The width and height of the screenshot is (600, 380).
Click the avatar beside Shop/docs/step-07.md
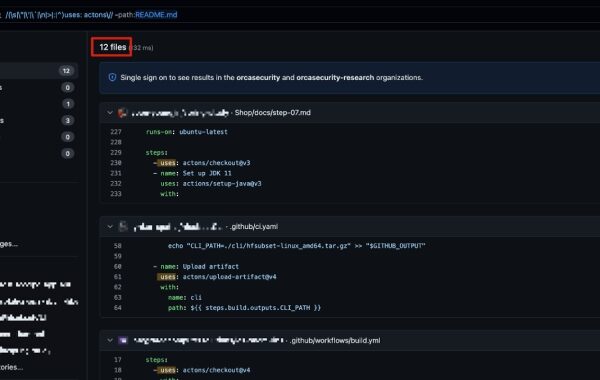click(122, 113)
